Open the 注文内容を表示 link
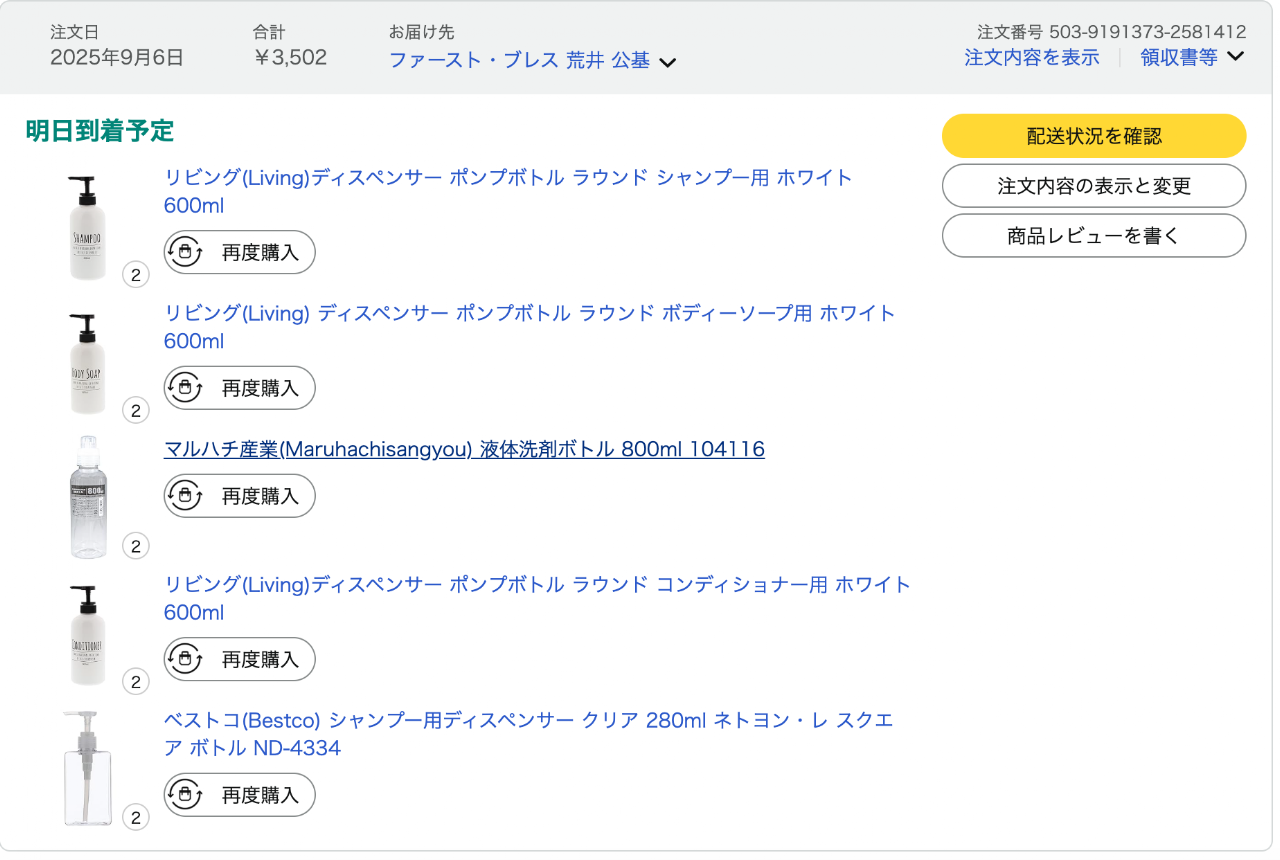This screenshot has width=1280, height=860. tap(1031, 57)
